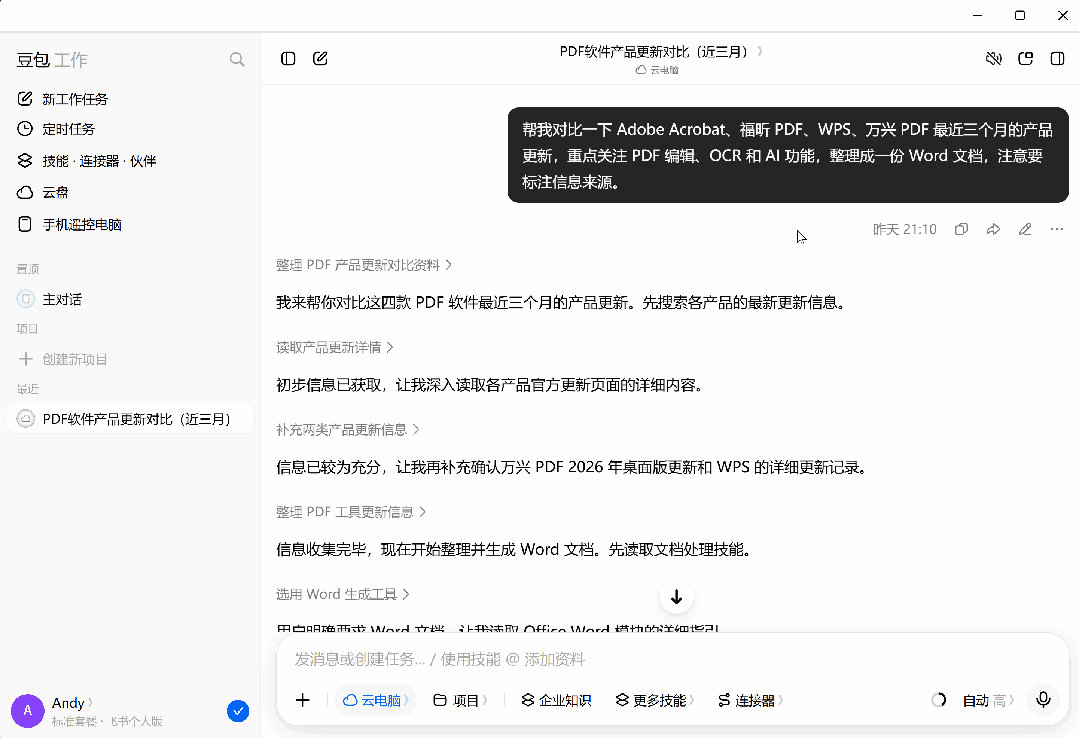Screen dimensions: 1079x738
Task: Toggle the right side panel icon
Action: click(x=1058, y=59)
